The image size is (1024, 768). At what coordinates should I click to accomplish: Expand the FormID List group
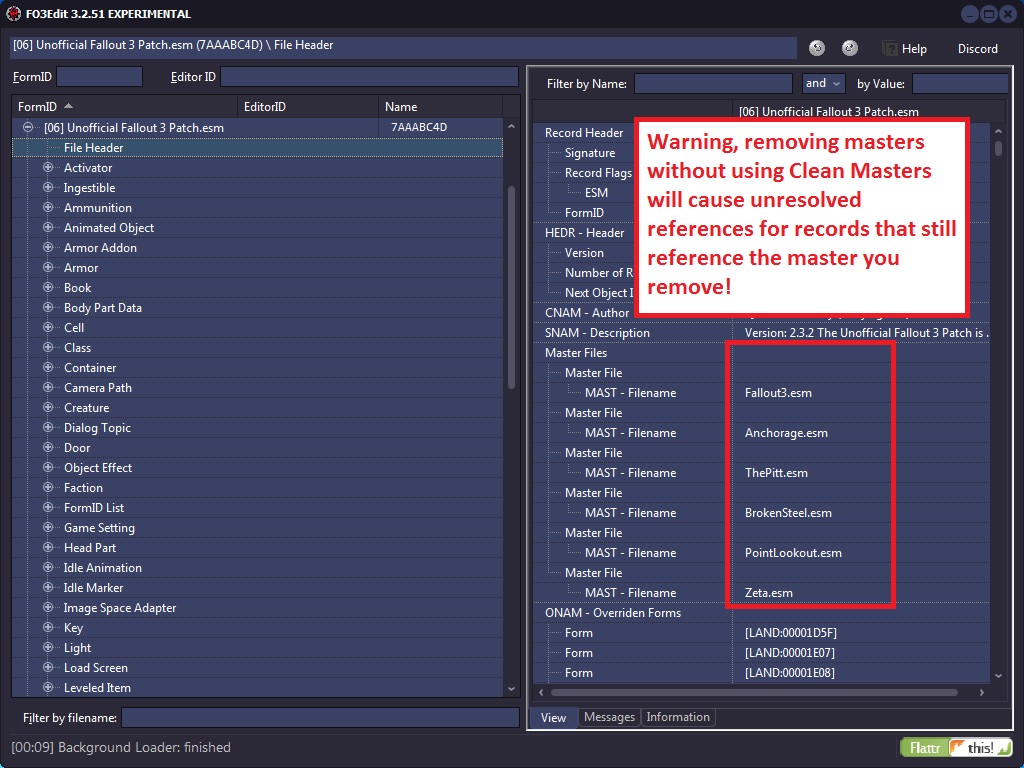(x=48, y=507)
